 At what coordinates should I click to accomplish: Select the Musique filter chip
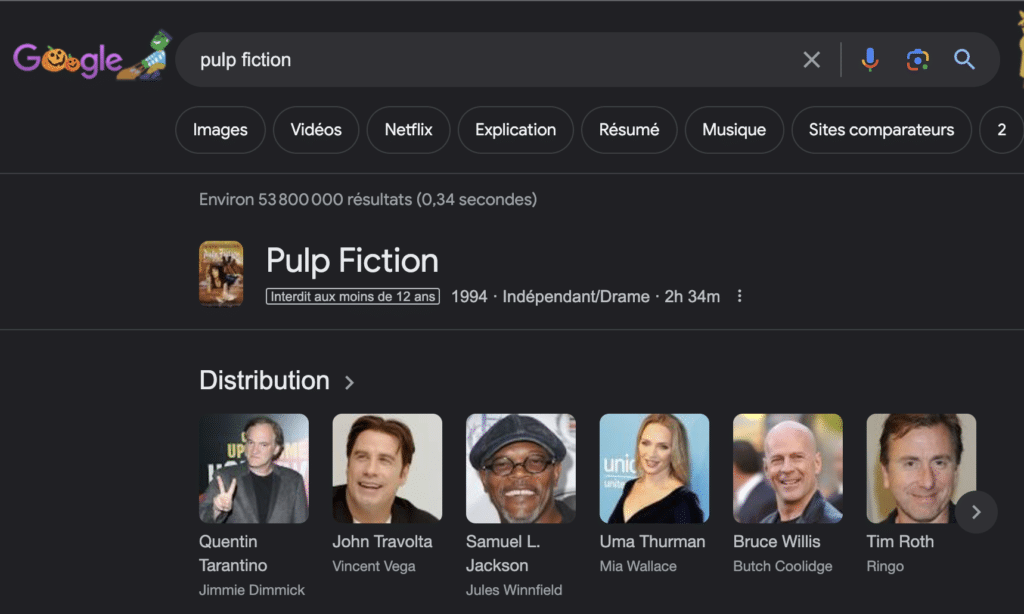tap(734, 130)
